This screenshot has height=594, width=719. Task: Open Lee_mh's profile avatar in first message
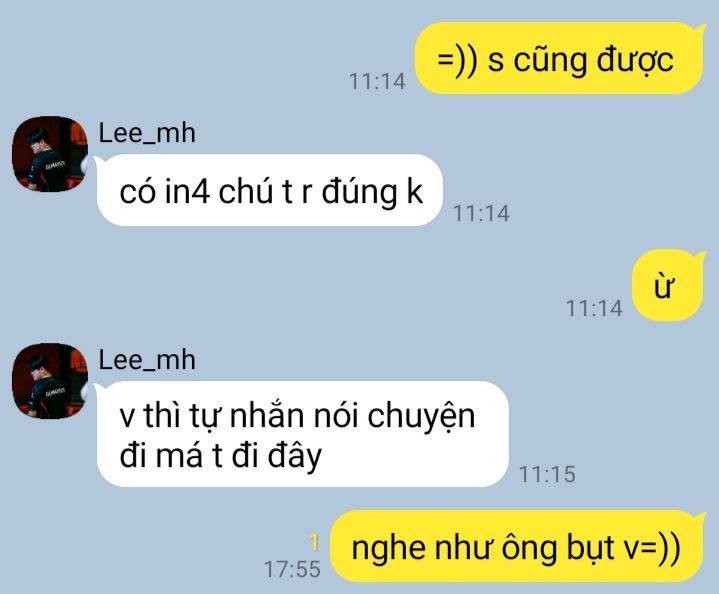pyautogui.click(x=50, y=154)
